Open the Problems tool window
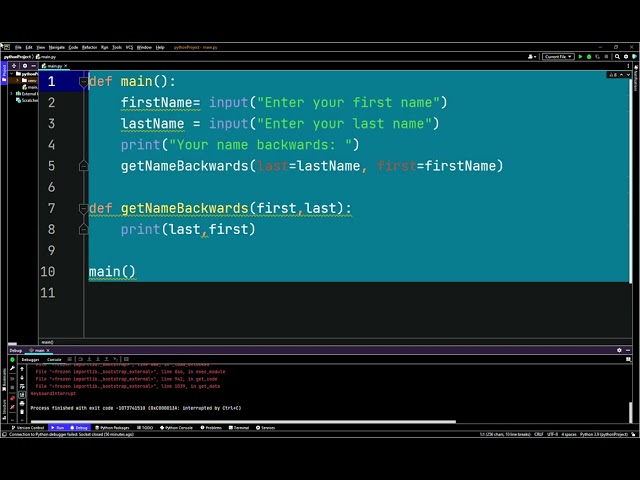This screenshot has width=640, height=480. pos(211,428)
